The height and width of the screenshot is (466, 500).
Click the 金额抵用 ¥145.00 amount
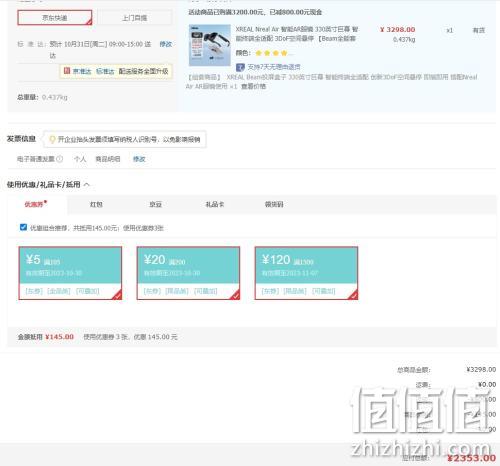click(x=59, y=337)
